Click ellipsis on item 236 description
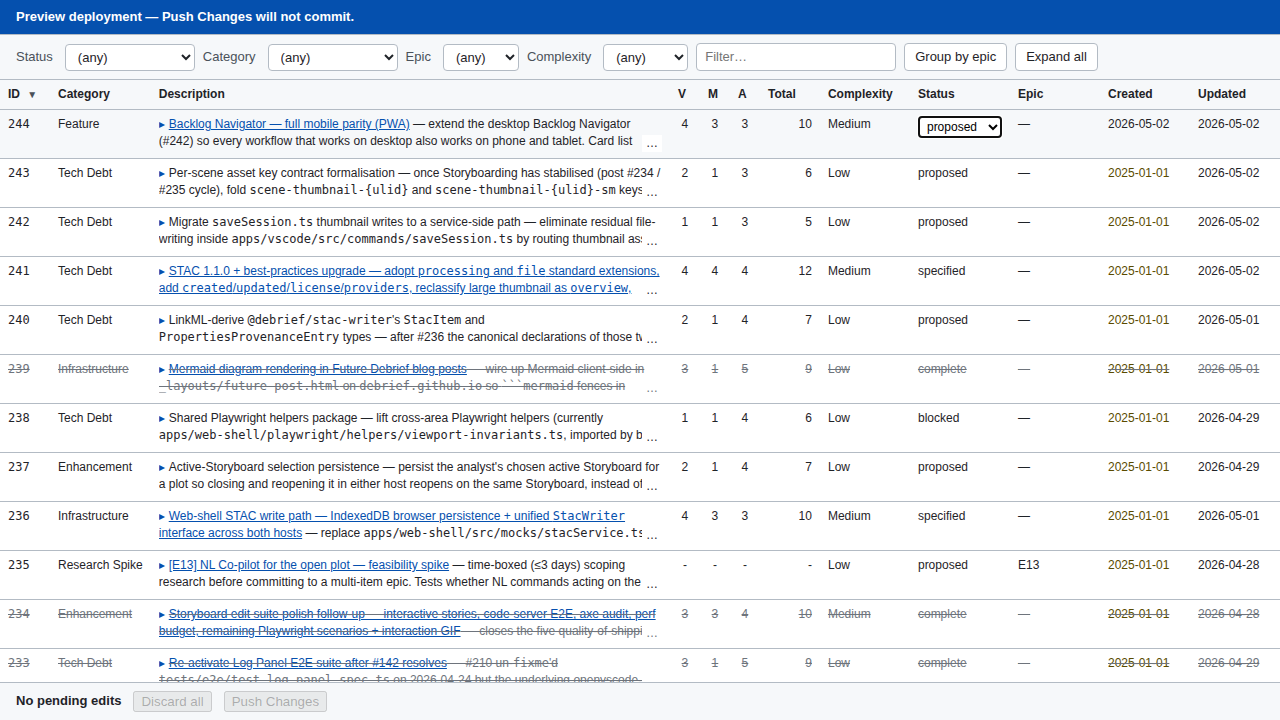Viewport: 1280px width, 720px height. (652, 534)
